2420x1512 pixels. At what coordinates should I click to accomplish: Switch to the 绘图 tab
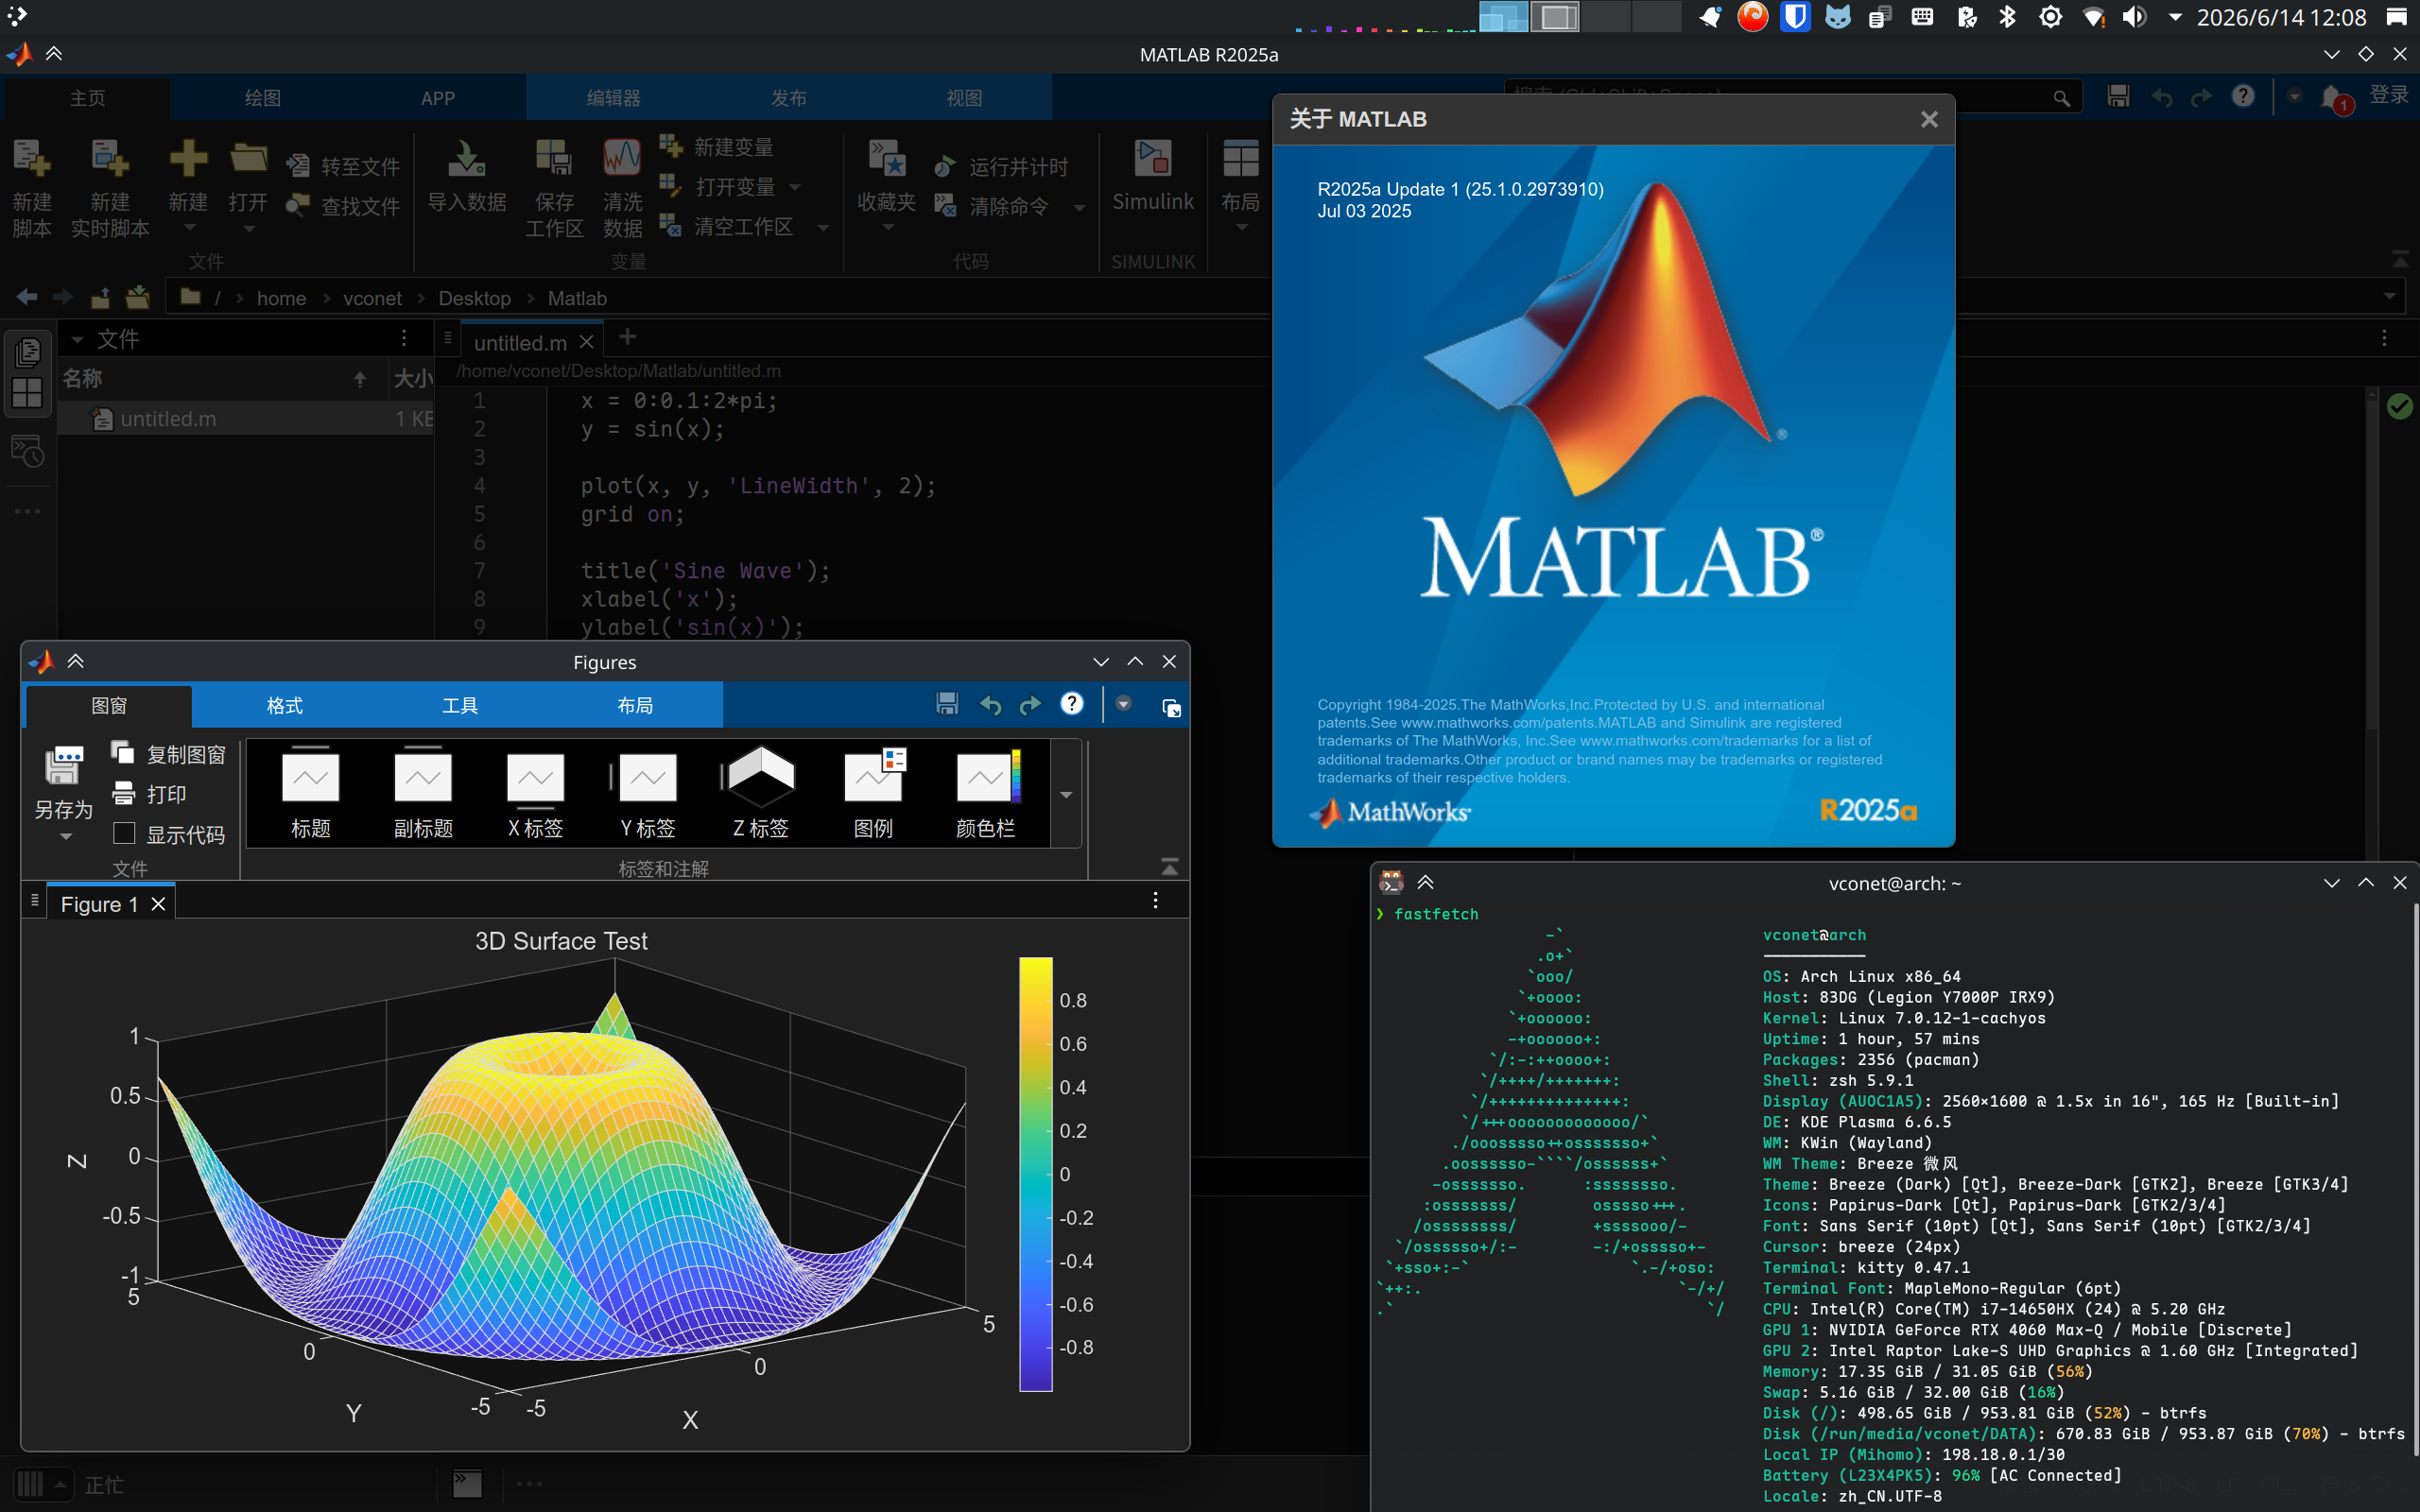click(x=263, y=98)
